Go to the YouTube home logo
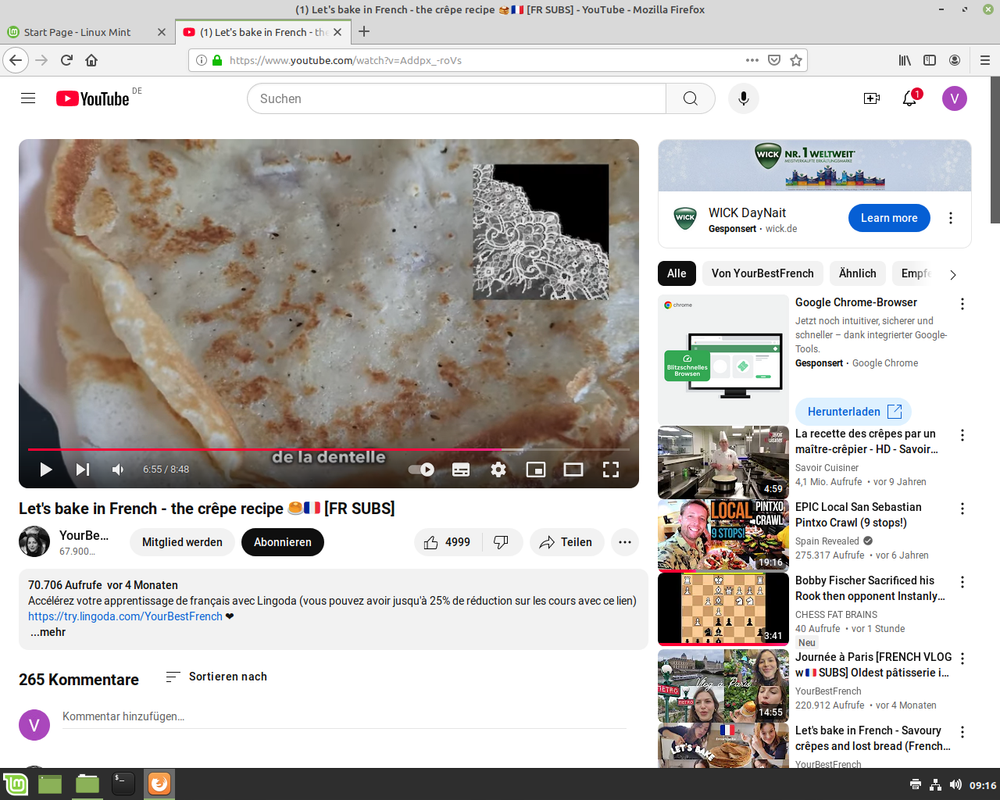The image size is (1000, 800). pos(92,98)
